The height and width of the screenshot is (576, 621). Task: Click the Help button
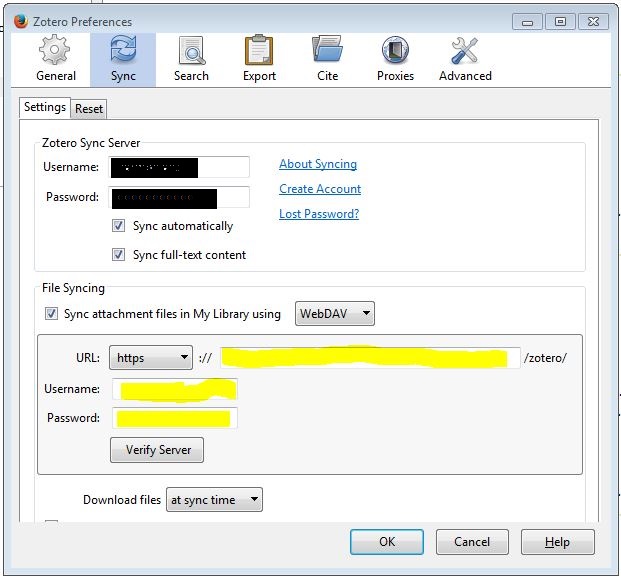tap(558, 542)
